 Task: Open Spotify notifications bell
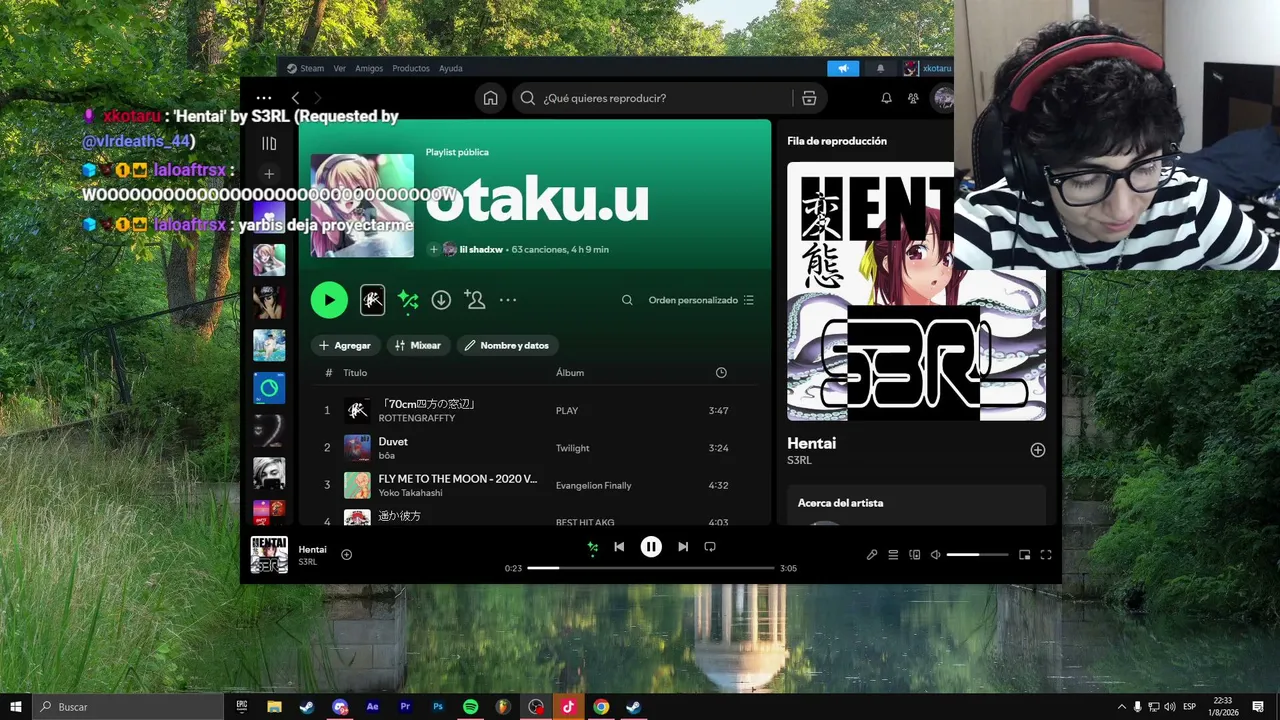(x=886, y=98)
